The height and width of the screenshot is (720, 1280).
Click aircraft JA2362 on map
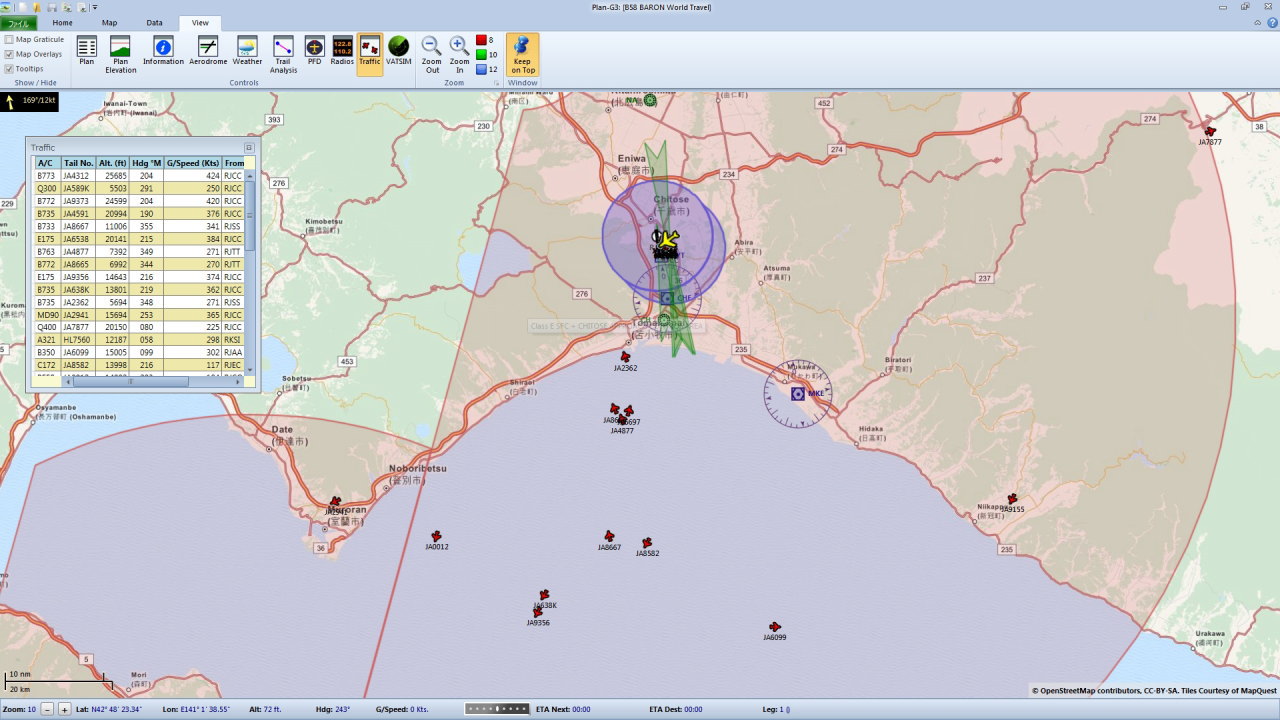625,357
